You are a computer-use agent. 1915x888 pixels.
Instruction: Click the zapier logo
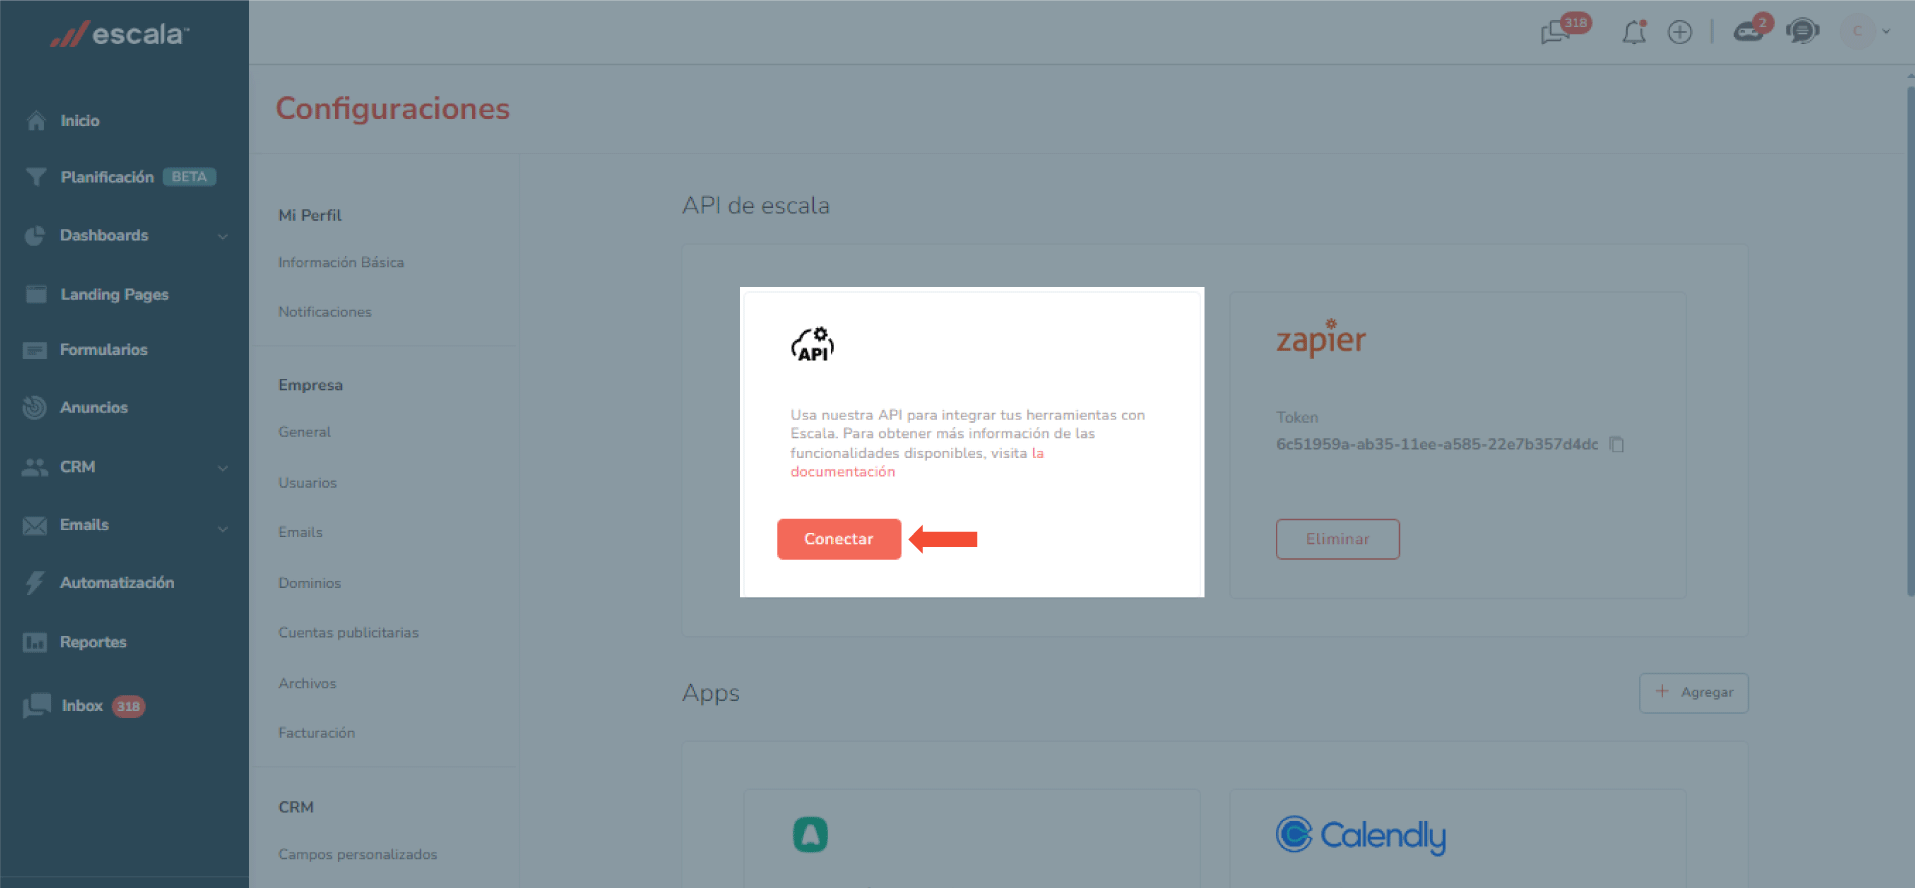coord(1321,338)
